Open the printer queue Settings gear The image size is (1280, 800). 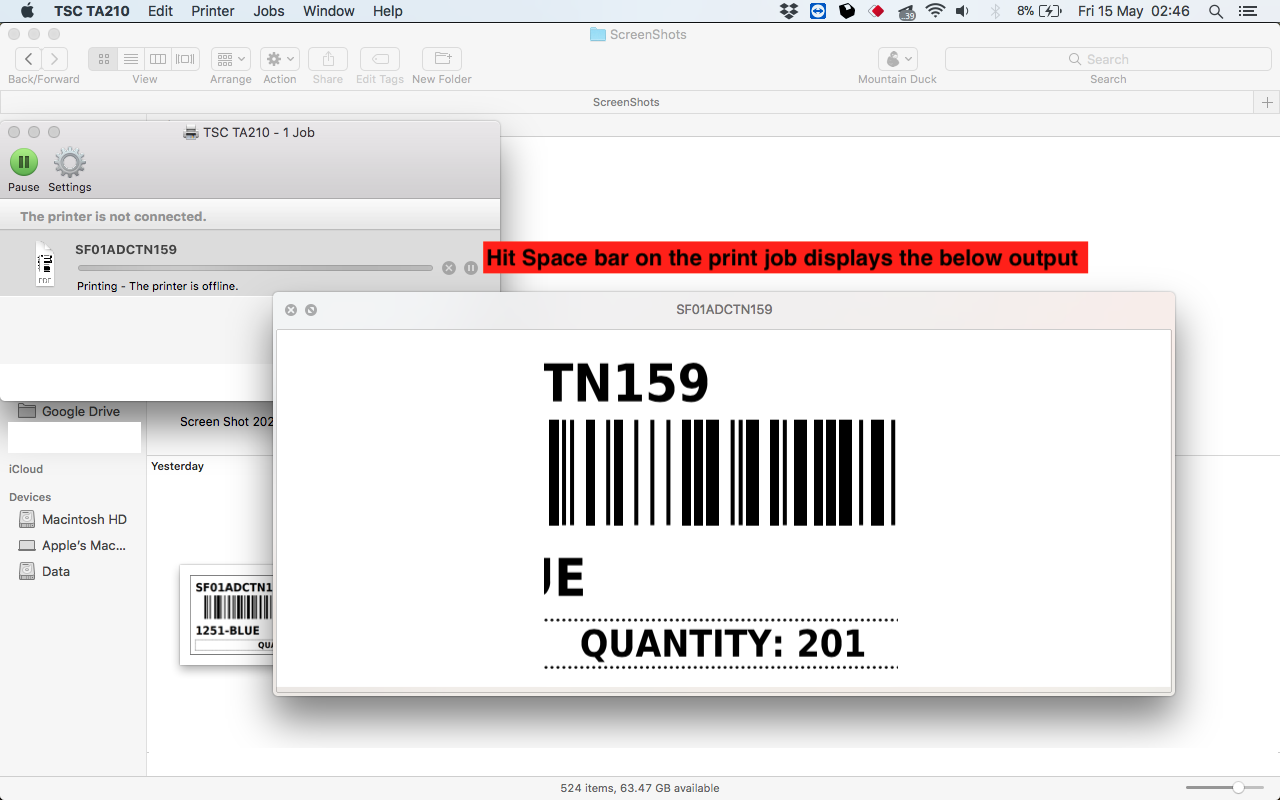tap(68, 162)
